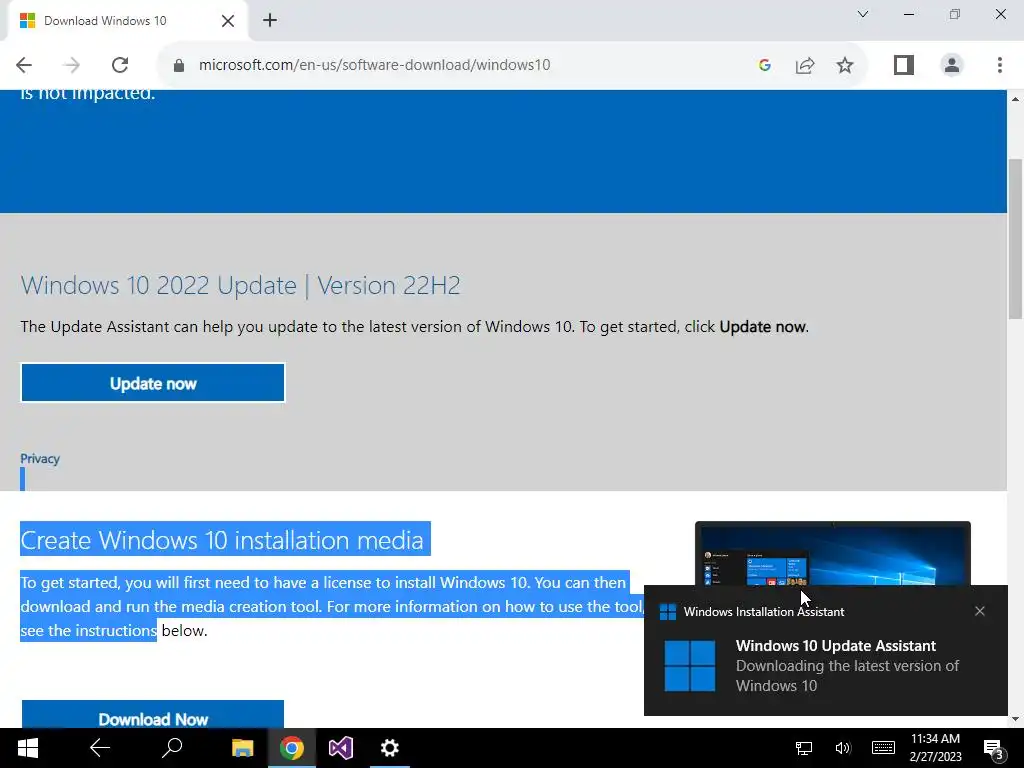Open the Chrome profile avatar

[952, 65]
